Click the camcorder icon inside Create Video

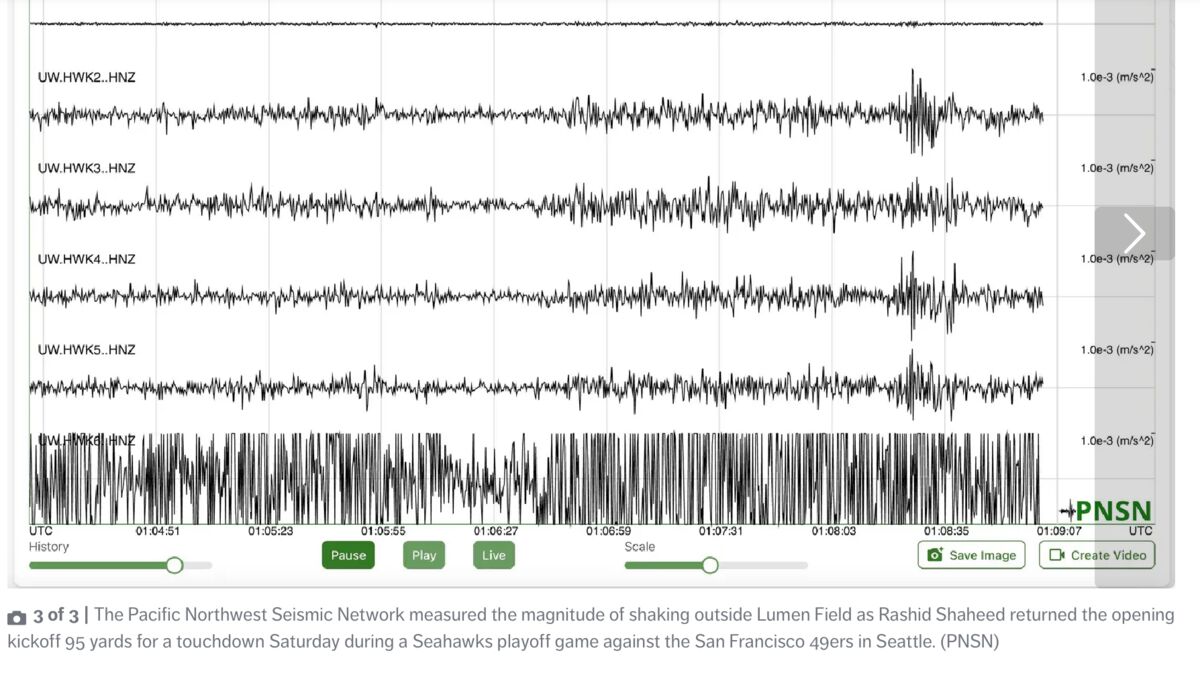pos(1056,555)
